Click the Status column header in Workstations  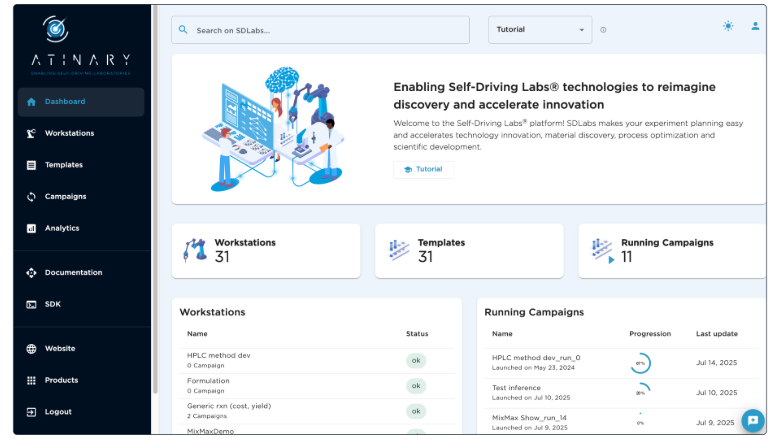417,334
